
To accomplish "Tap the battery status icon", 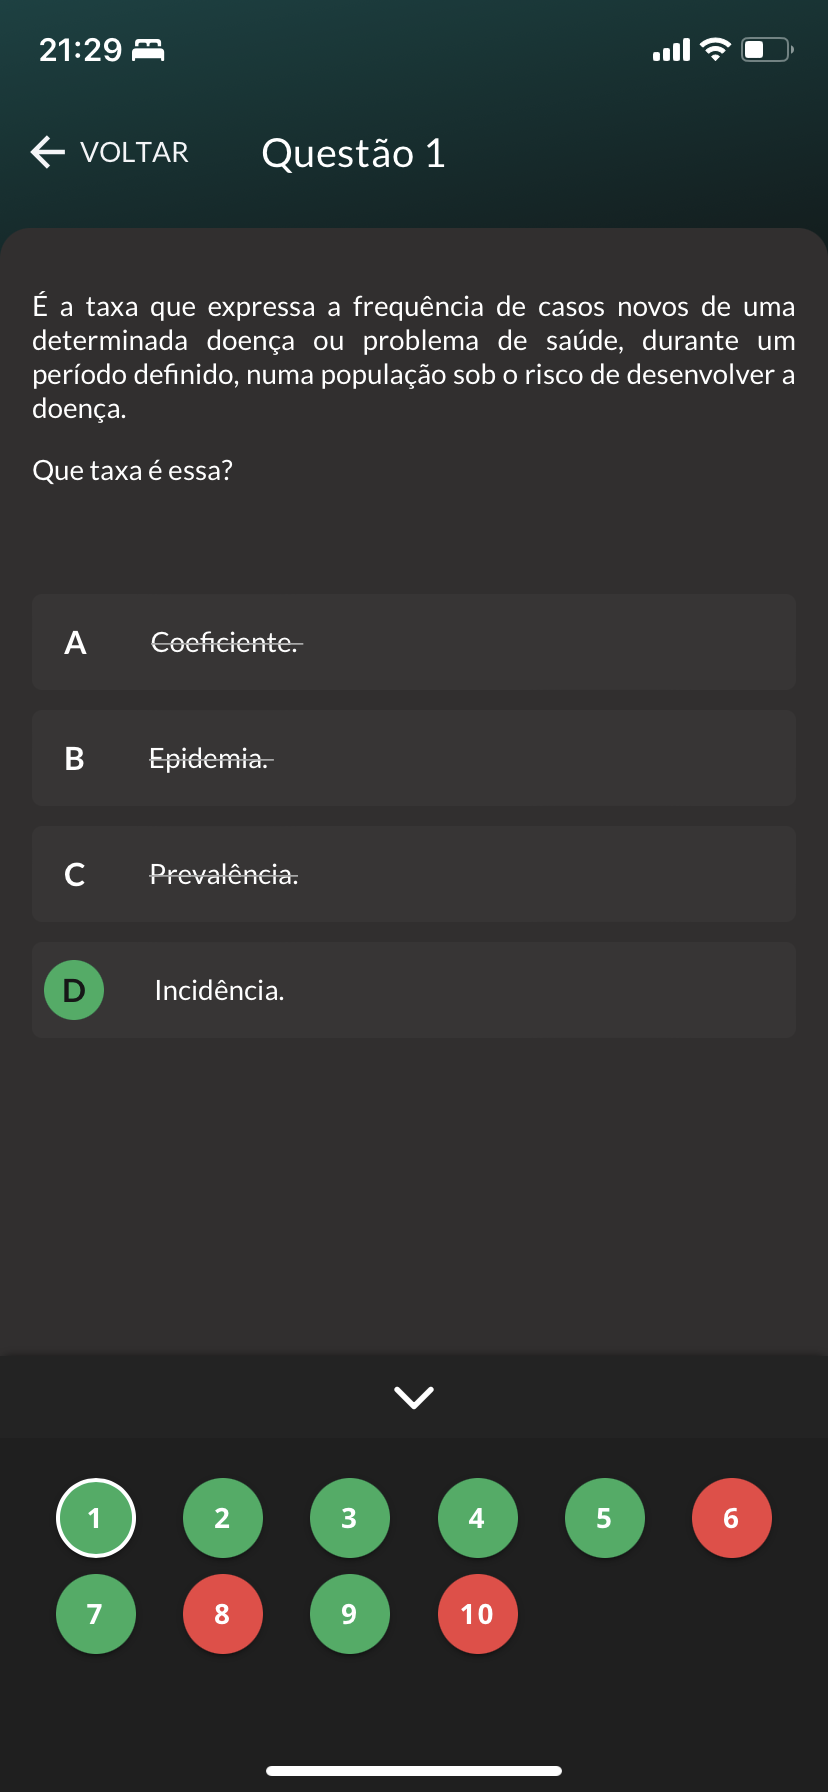I will coord(767,49).
